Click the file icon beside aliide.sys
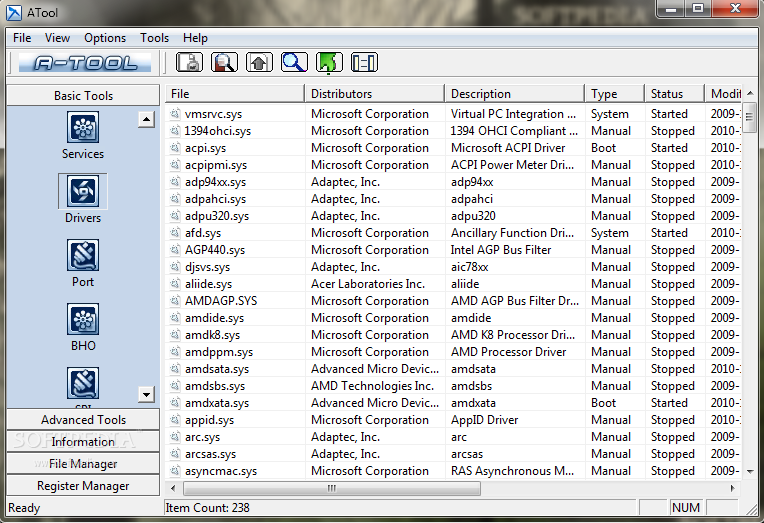The height and width of the screenshot is (523, 764). tap(174, 284)
